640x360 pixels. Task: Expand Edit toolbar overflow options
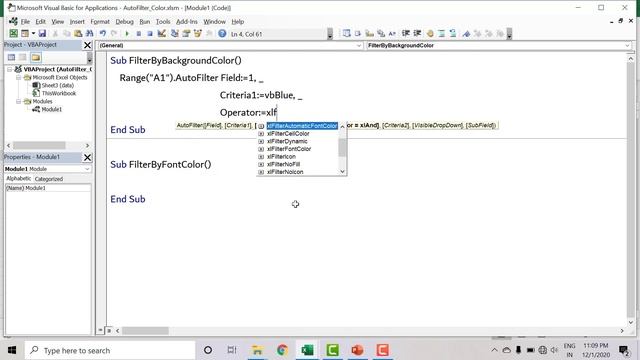coord(509,34)
